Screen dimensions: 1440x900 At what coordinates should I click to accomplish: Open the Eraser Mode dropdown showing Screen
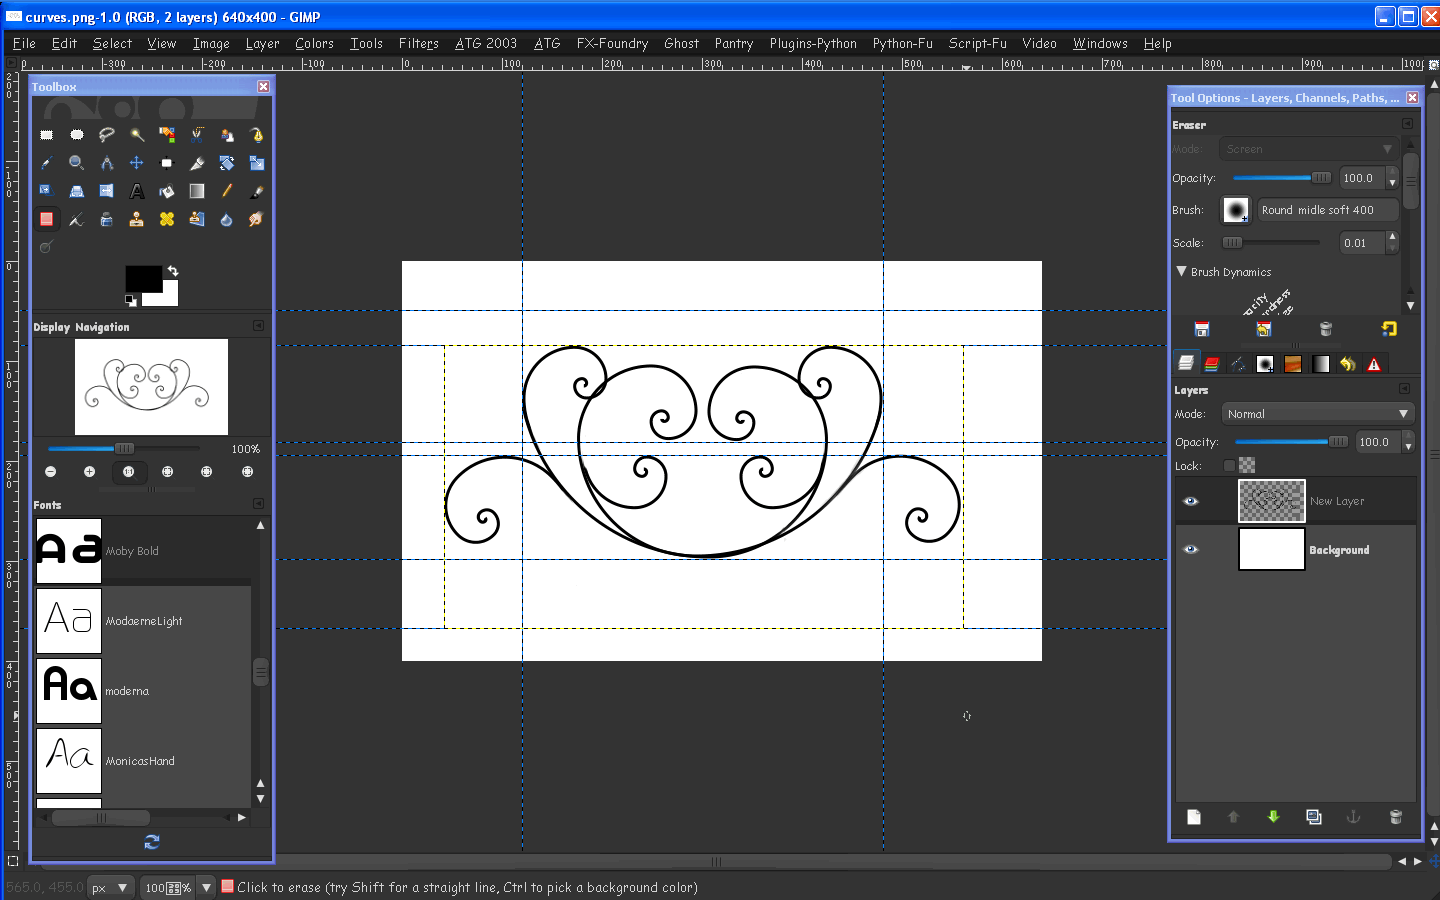pyautogui.click(x=1308, y=149)
